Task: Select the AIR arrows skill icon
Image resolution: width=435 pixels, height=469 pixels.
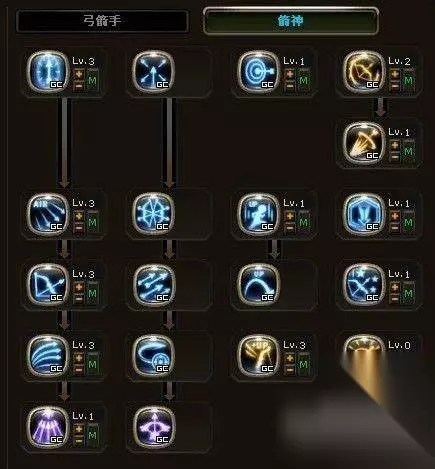Action: pyautogui.click(x=48, y=213)
